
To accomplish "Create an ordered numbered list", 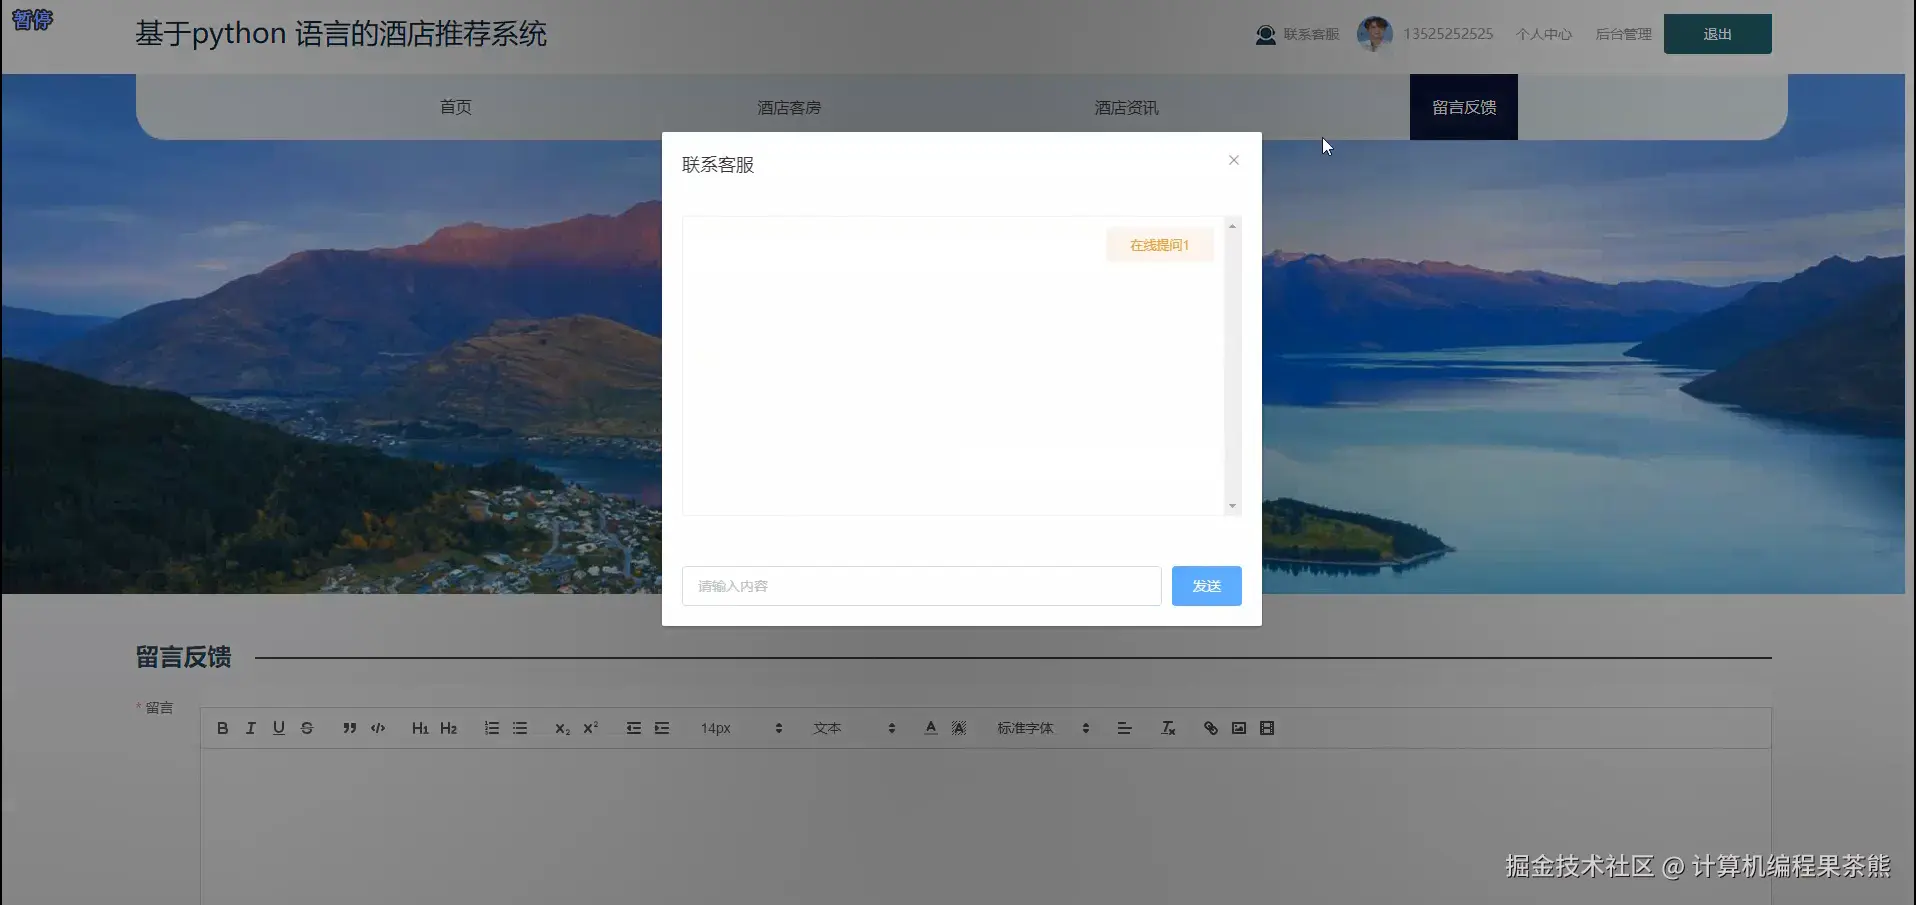I will [492, 728].
